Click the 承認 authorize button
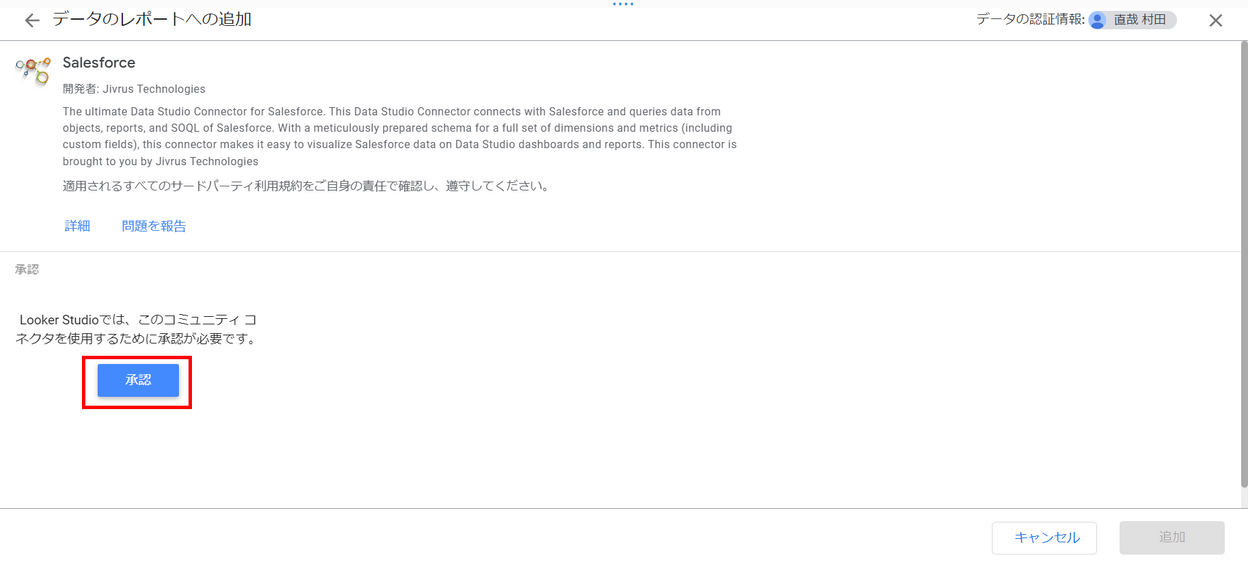Screen dimensions: 1248x562 pyautogui.click(x=138, y=380)
